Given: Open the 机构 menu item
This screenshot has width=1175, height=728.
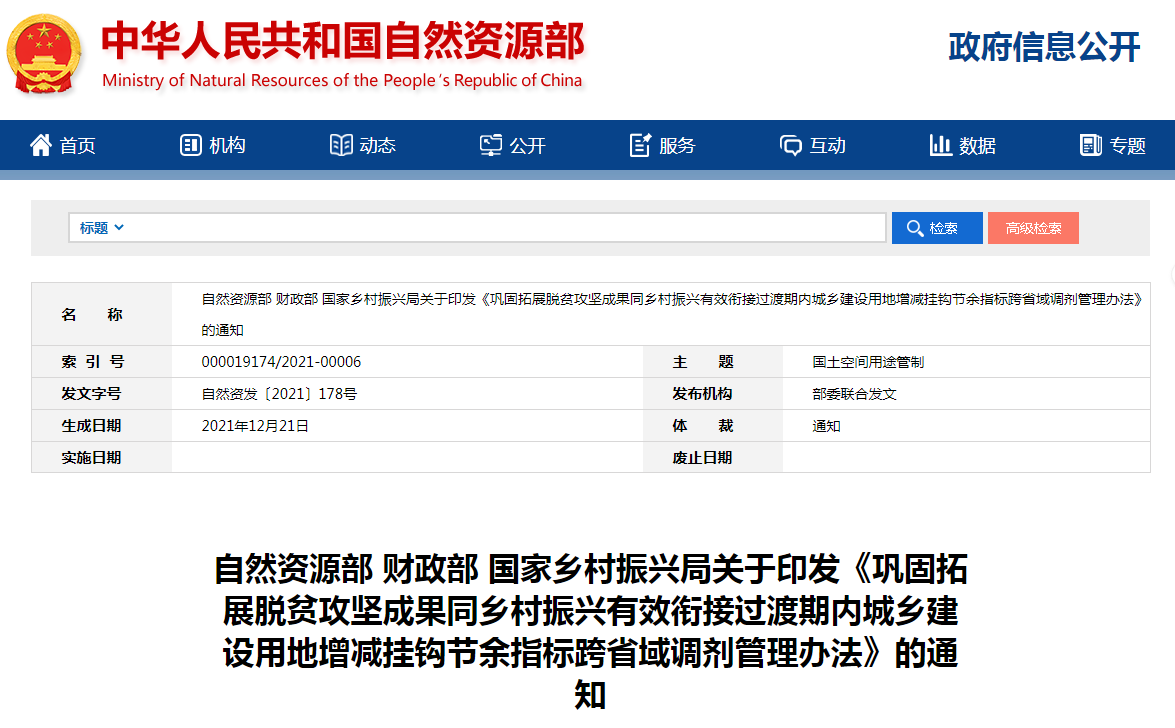Looking at the screenshot, I should point(213,145).
